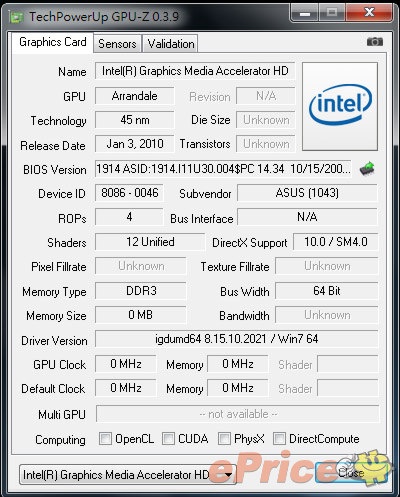Screen dimensions: 400x497
Task: Click the BIOS Version text field
Action: point(223,169)
